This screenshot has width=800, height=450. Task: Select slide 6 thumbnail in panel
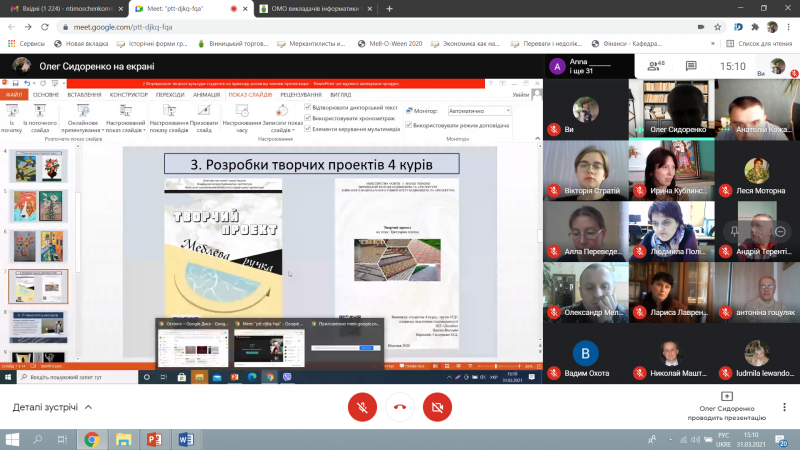(x=38, y=246)
